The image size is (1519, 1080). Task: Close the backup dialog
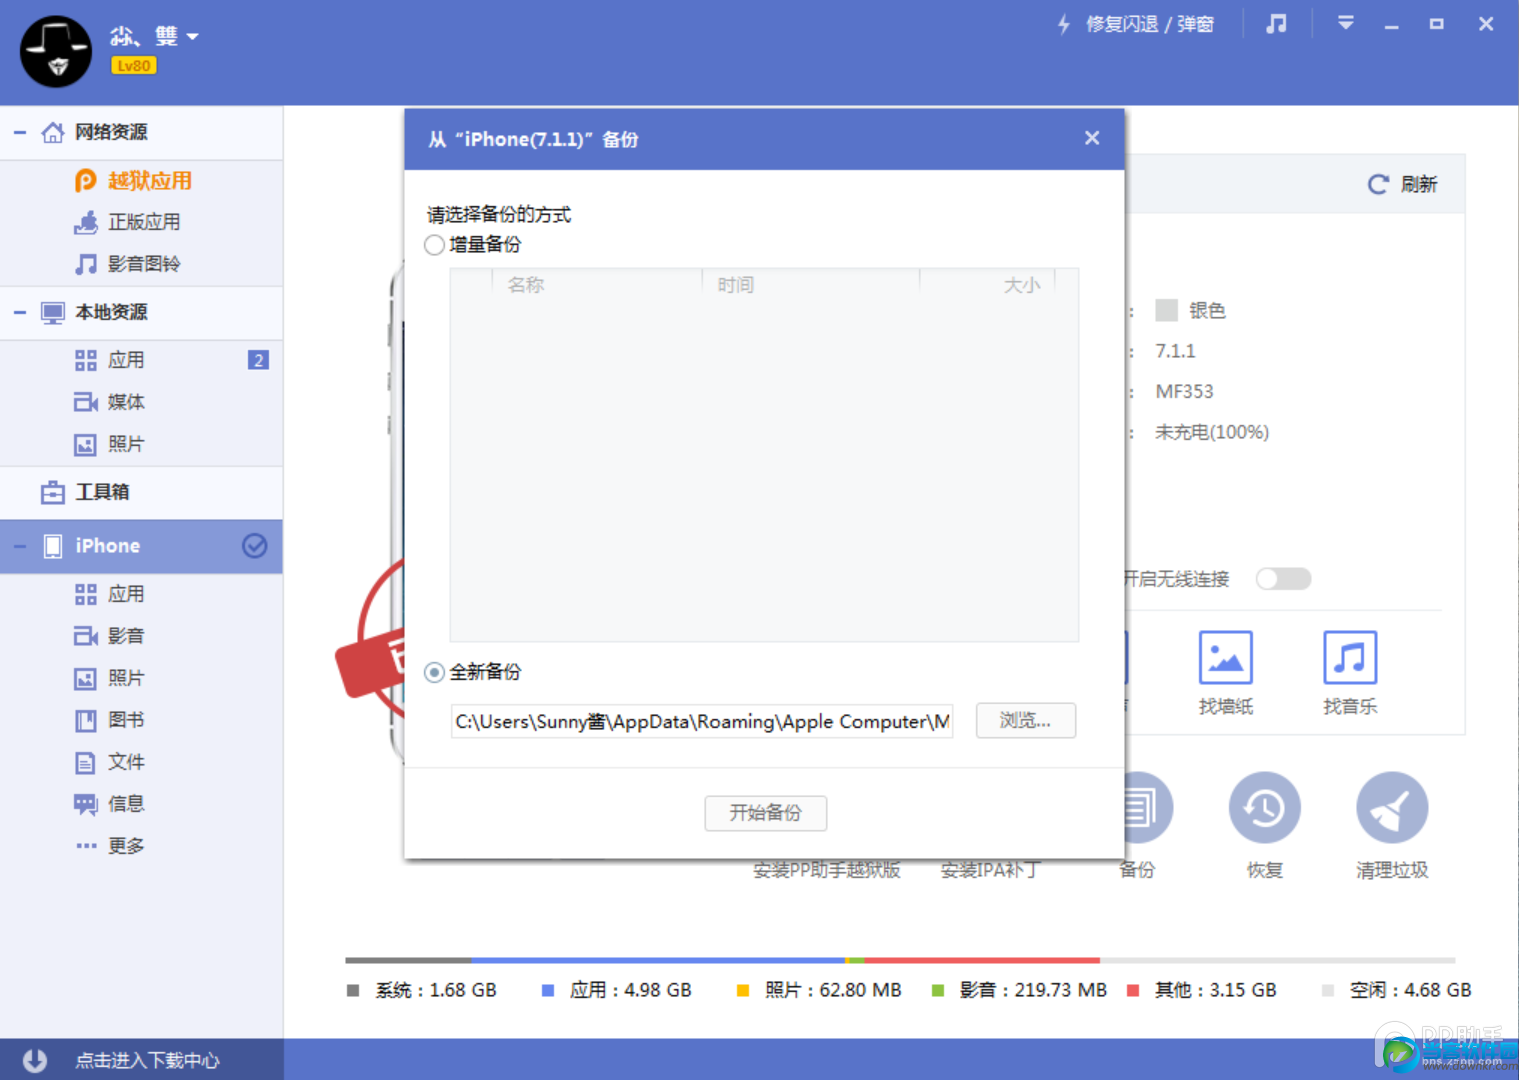point(1092,138)
